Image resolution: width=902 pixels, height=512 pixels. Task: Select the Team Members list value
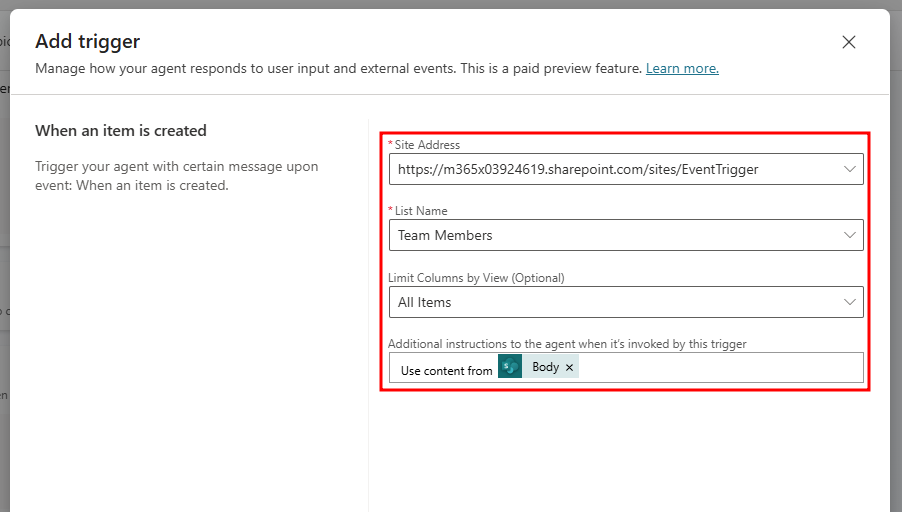[445, 235]
